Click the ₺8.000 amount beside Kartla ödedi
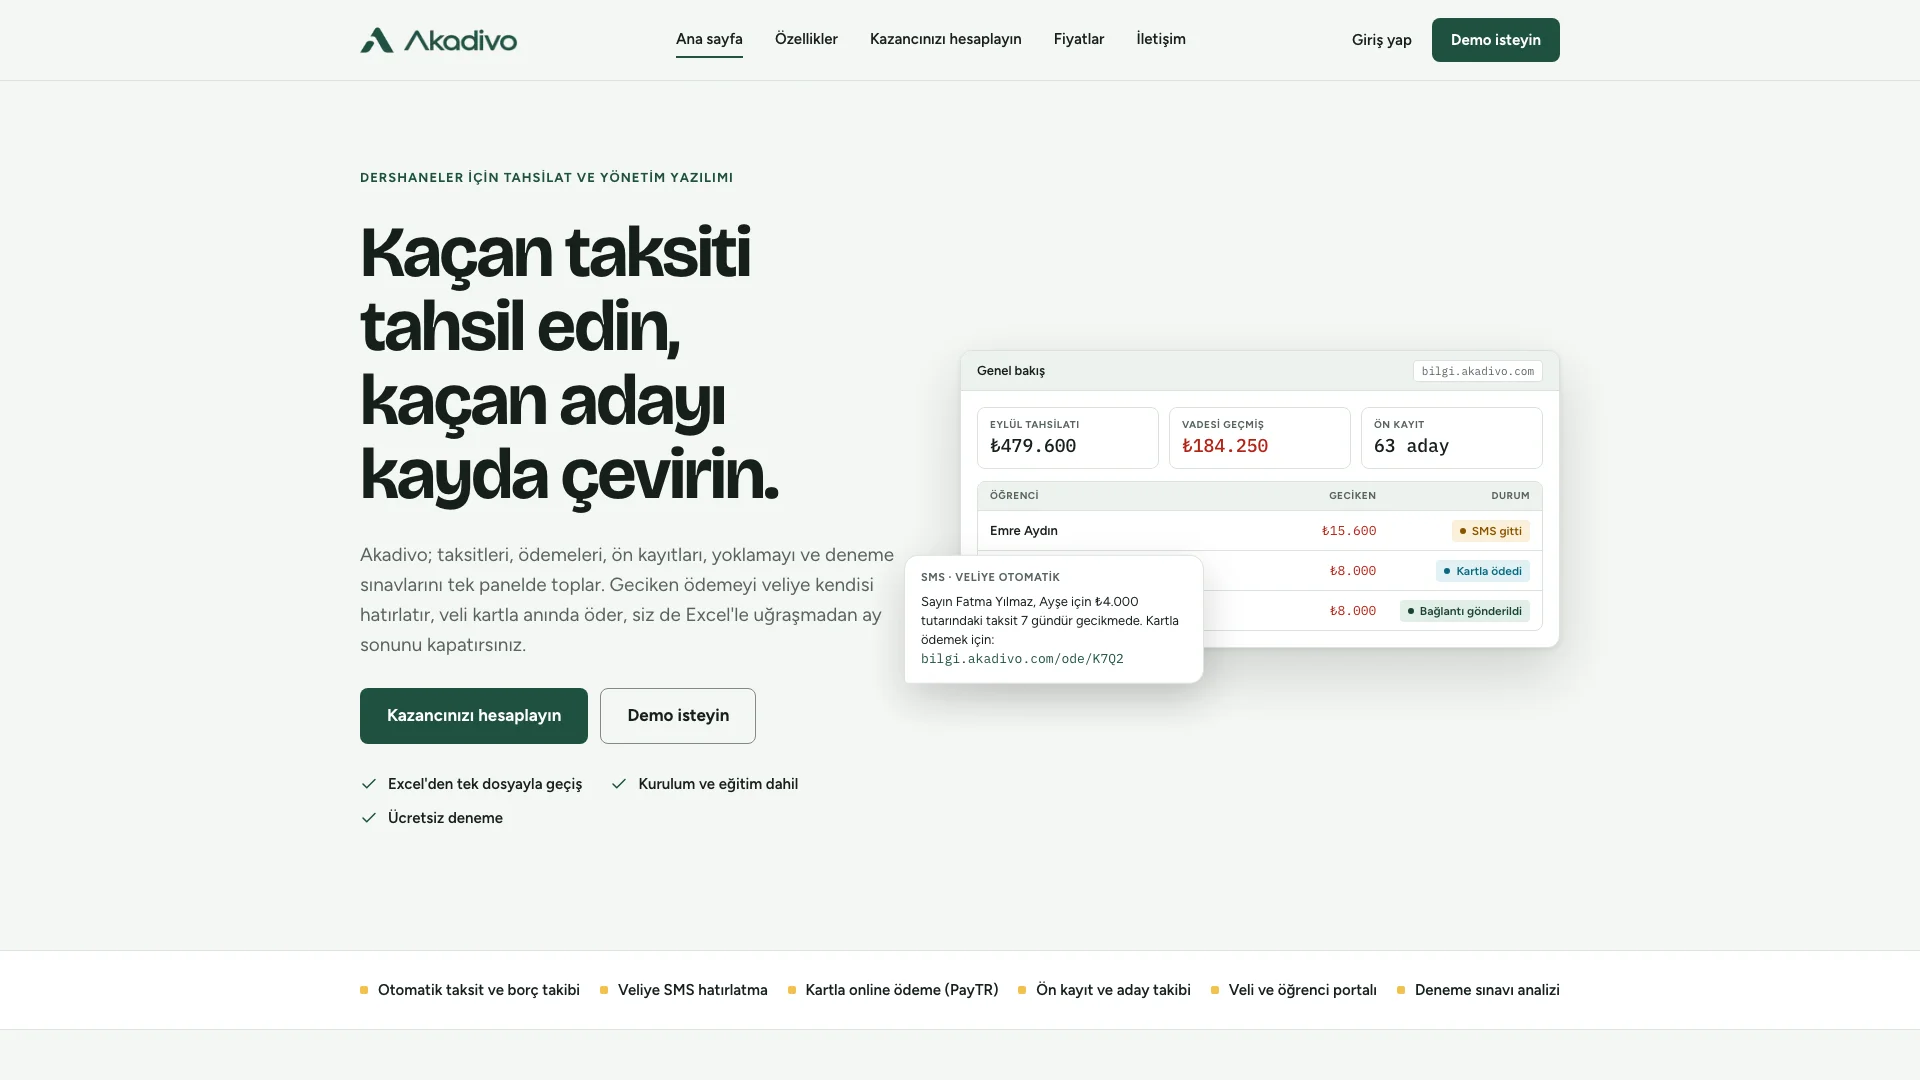The image size is (1920, 1080). [1353, 571]
